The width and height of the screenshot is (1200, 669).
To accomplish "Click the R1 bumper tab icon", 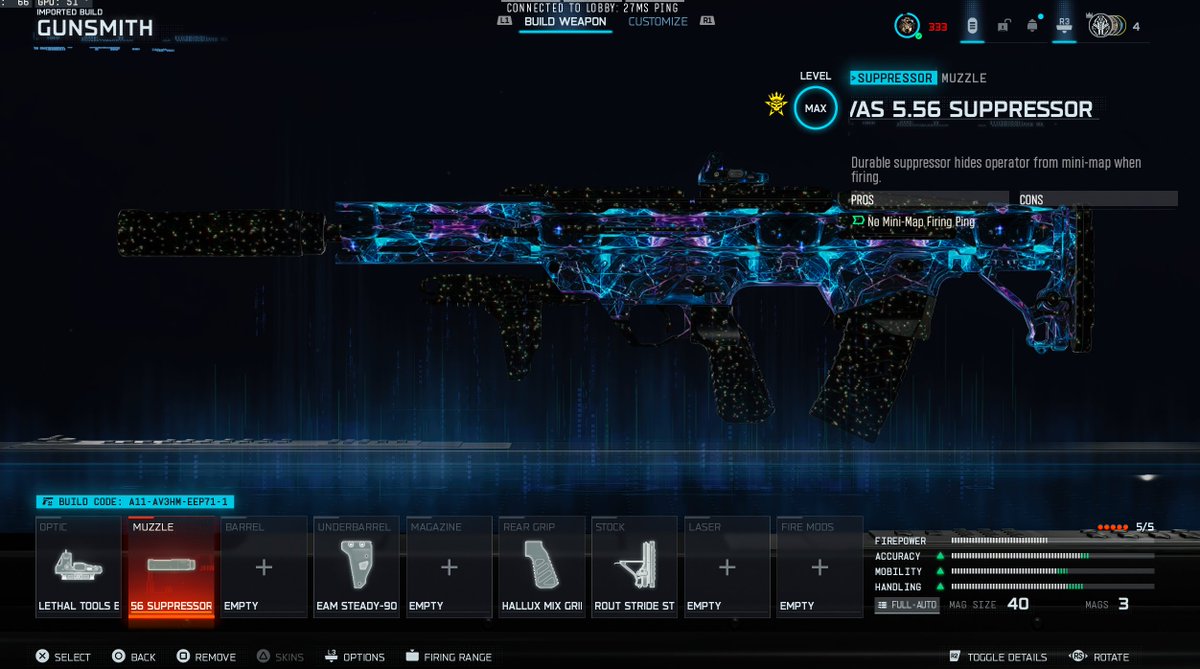I will click(708, 21).
